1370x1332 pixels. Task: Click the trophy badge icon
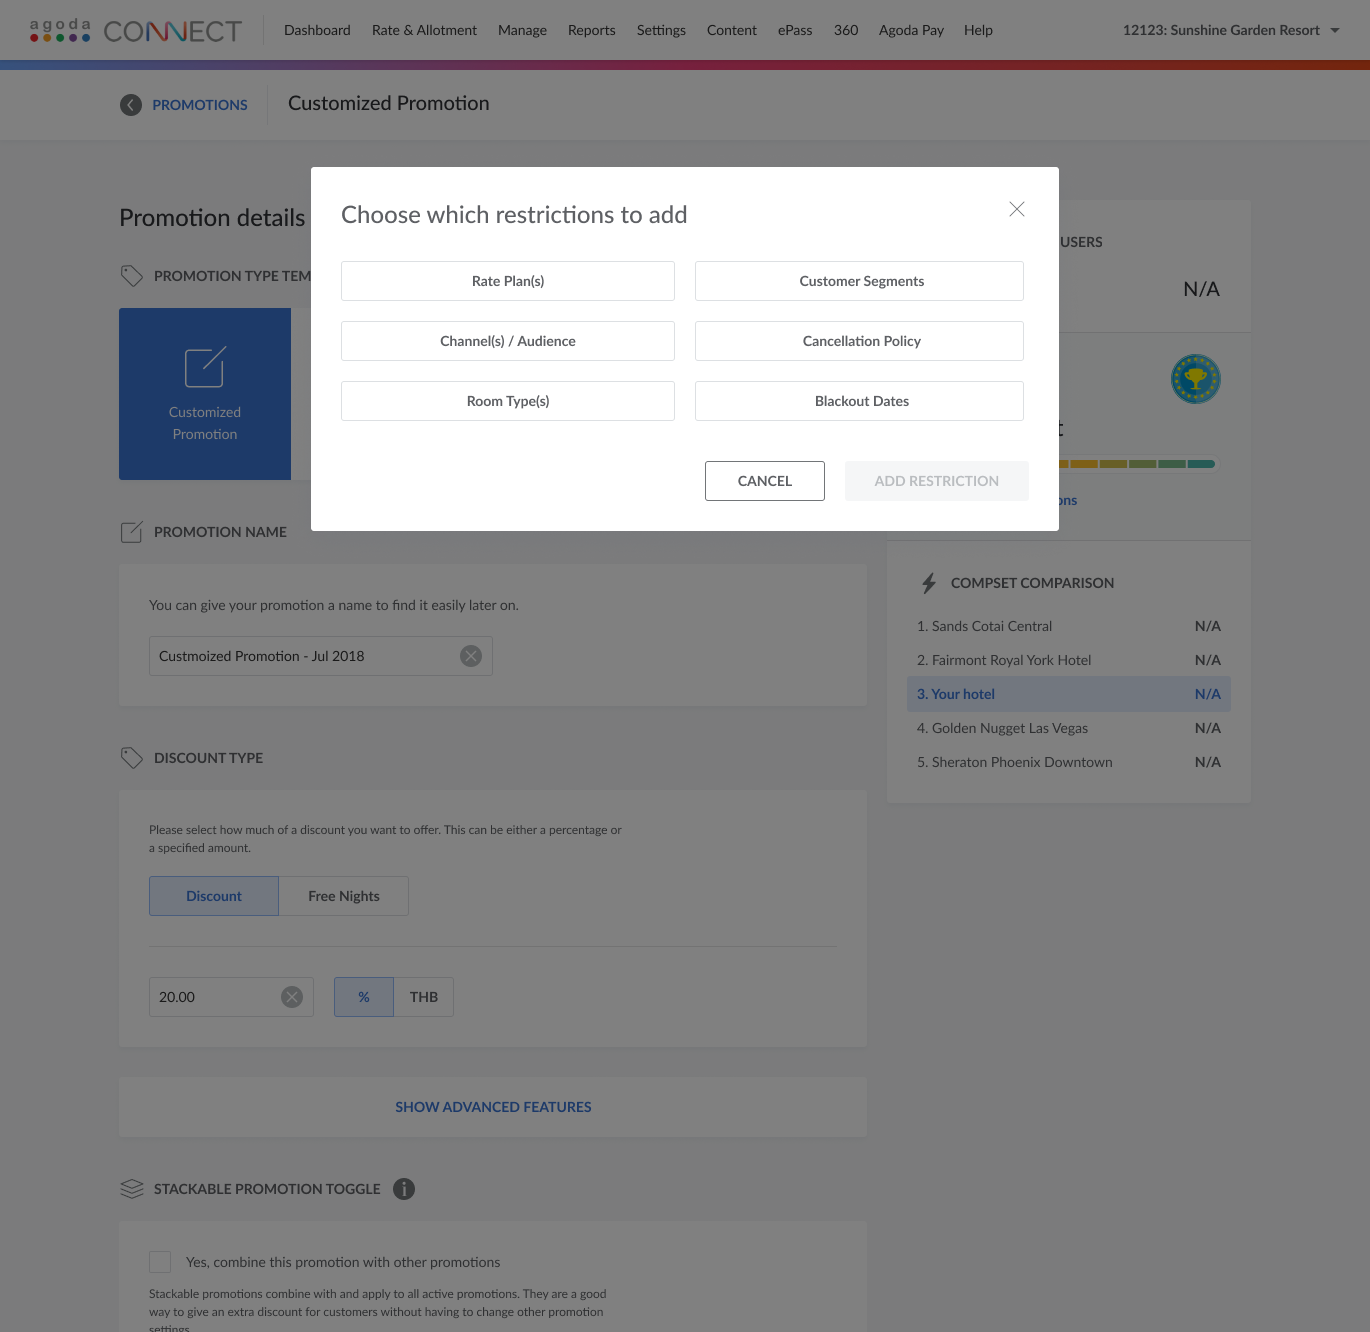[x=1195, y=379]
